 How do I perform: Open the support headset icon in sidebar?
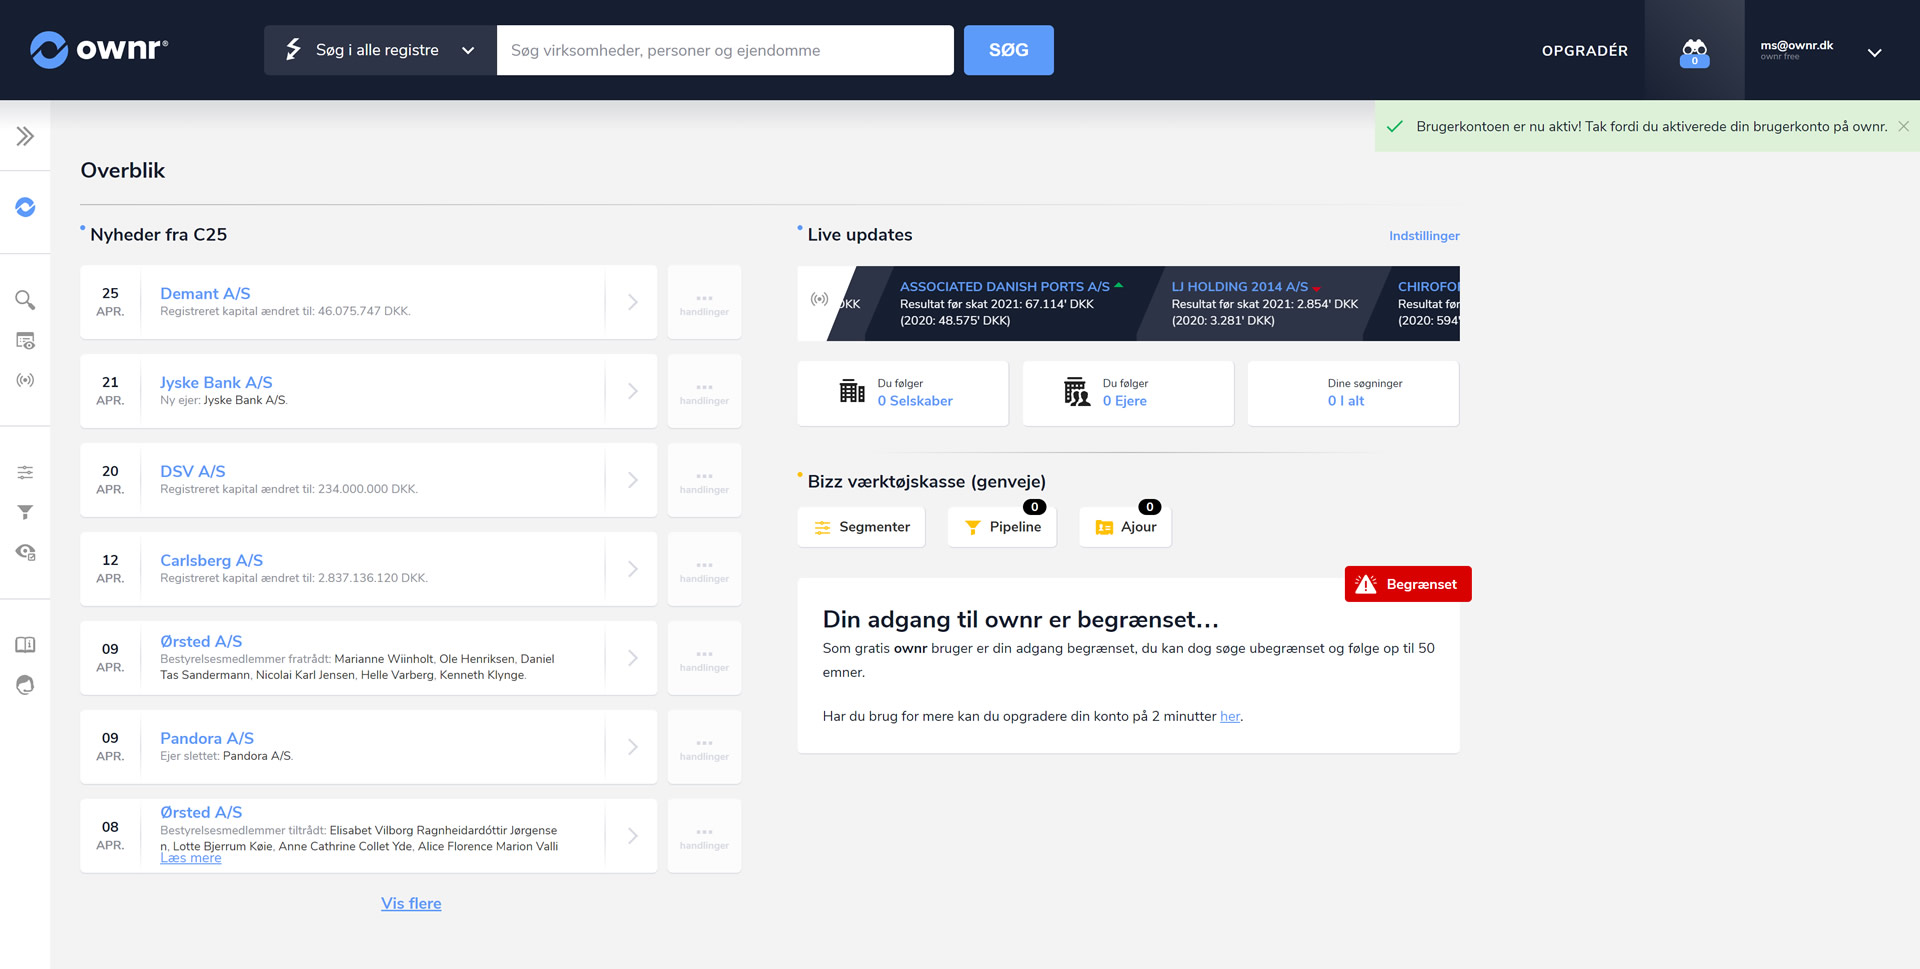(x=25, y=685)
